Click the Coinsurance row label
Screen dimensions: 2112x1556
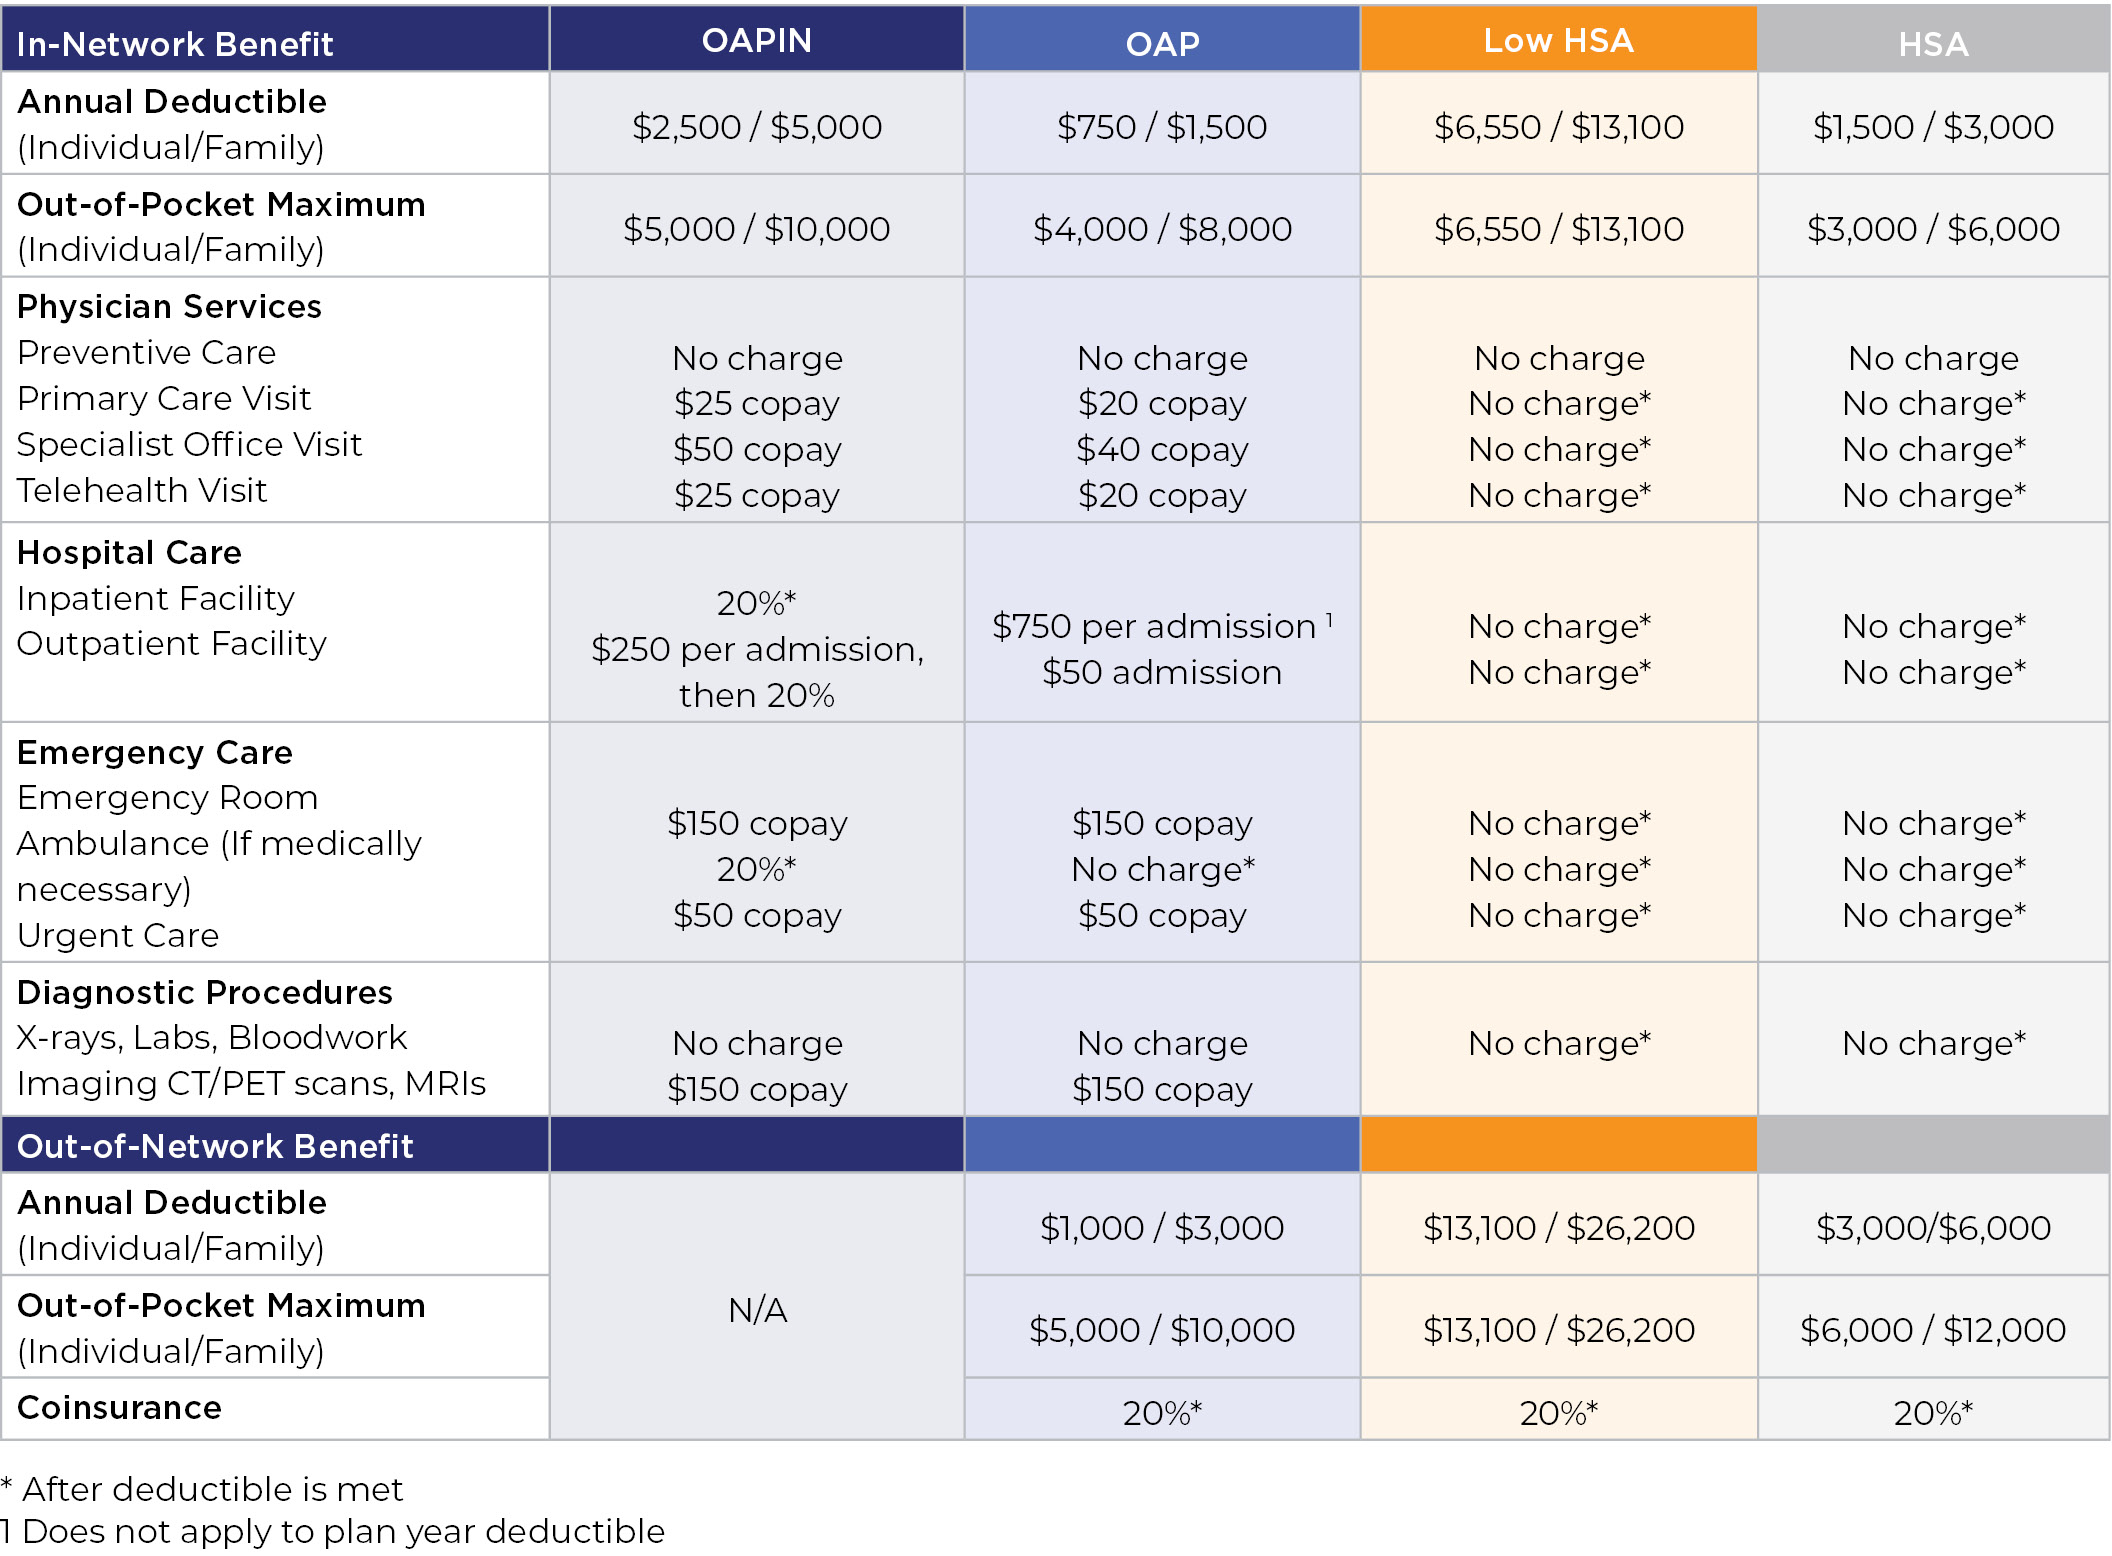pos(119,1407)
